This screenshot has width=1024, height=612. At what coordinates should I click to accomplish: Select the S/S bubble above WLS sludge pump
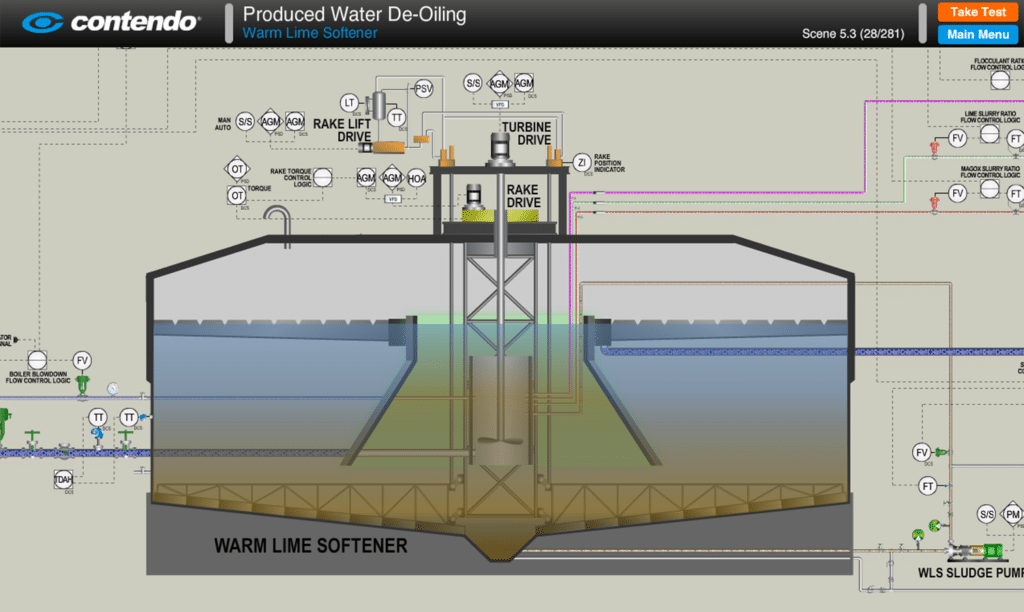point(987,514)
